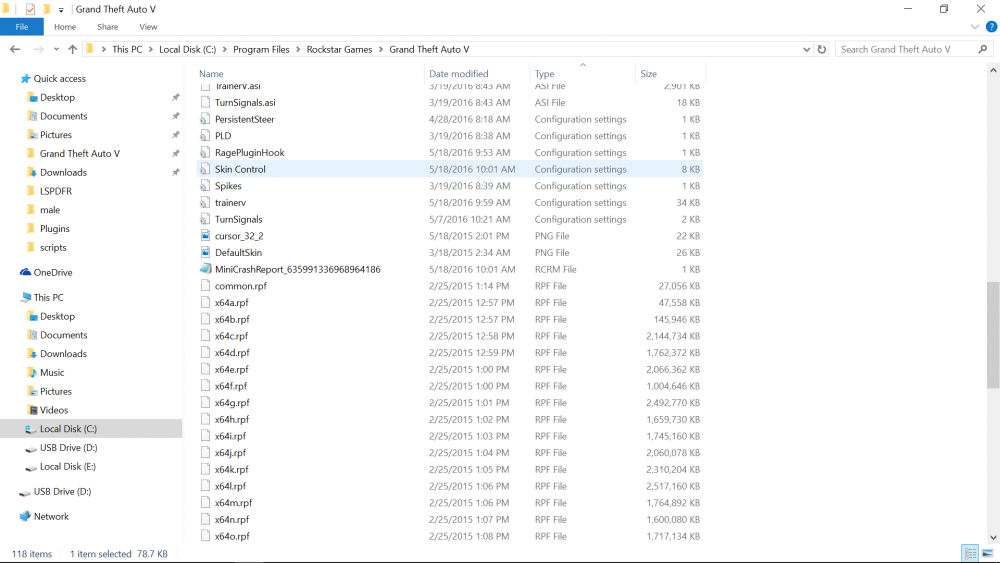Viewport: 1000px width, 563px height.
Task: Switch to the Home ribbon tab
Action: (65, 27)
